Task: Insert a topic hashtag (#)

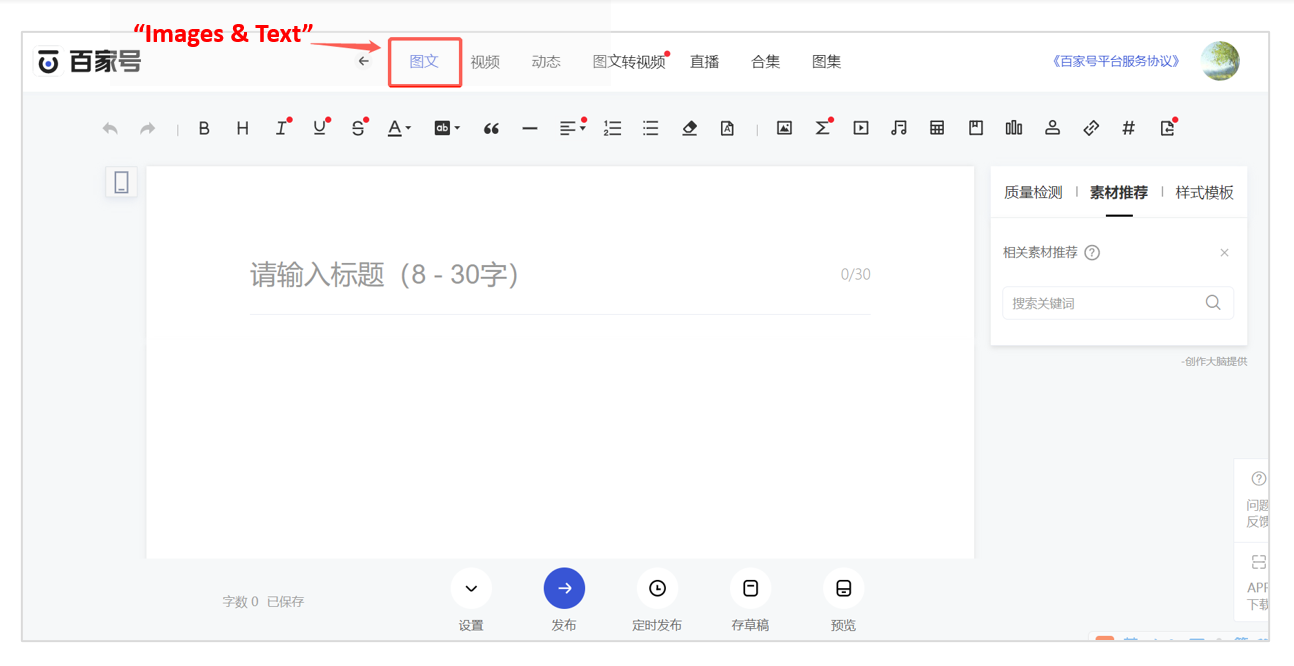Action: tap(1129, 128)
